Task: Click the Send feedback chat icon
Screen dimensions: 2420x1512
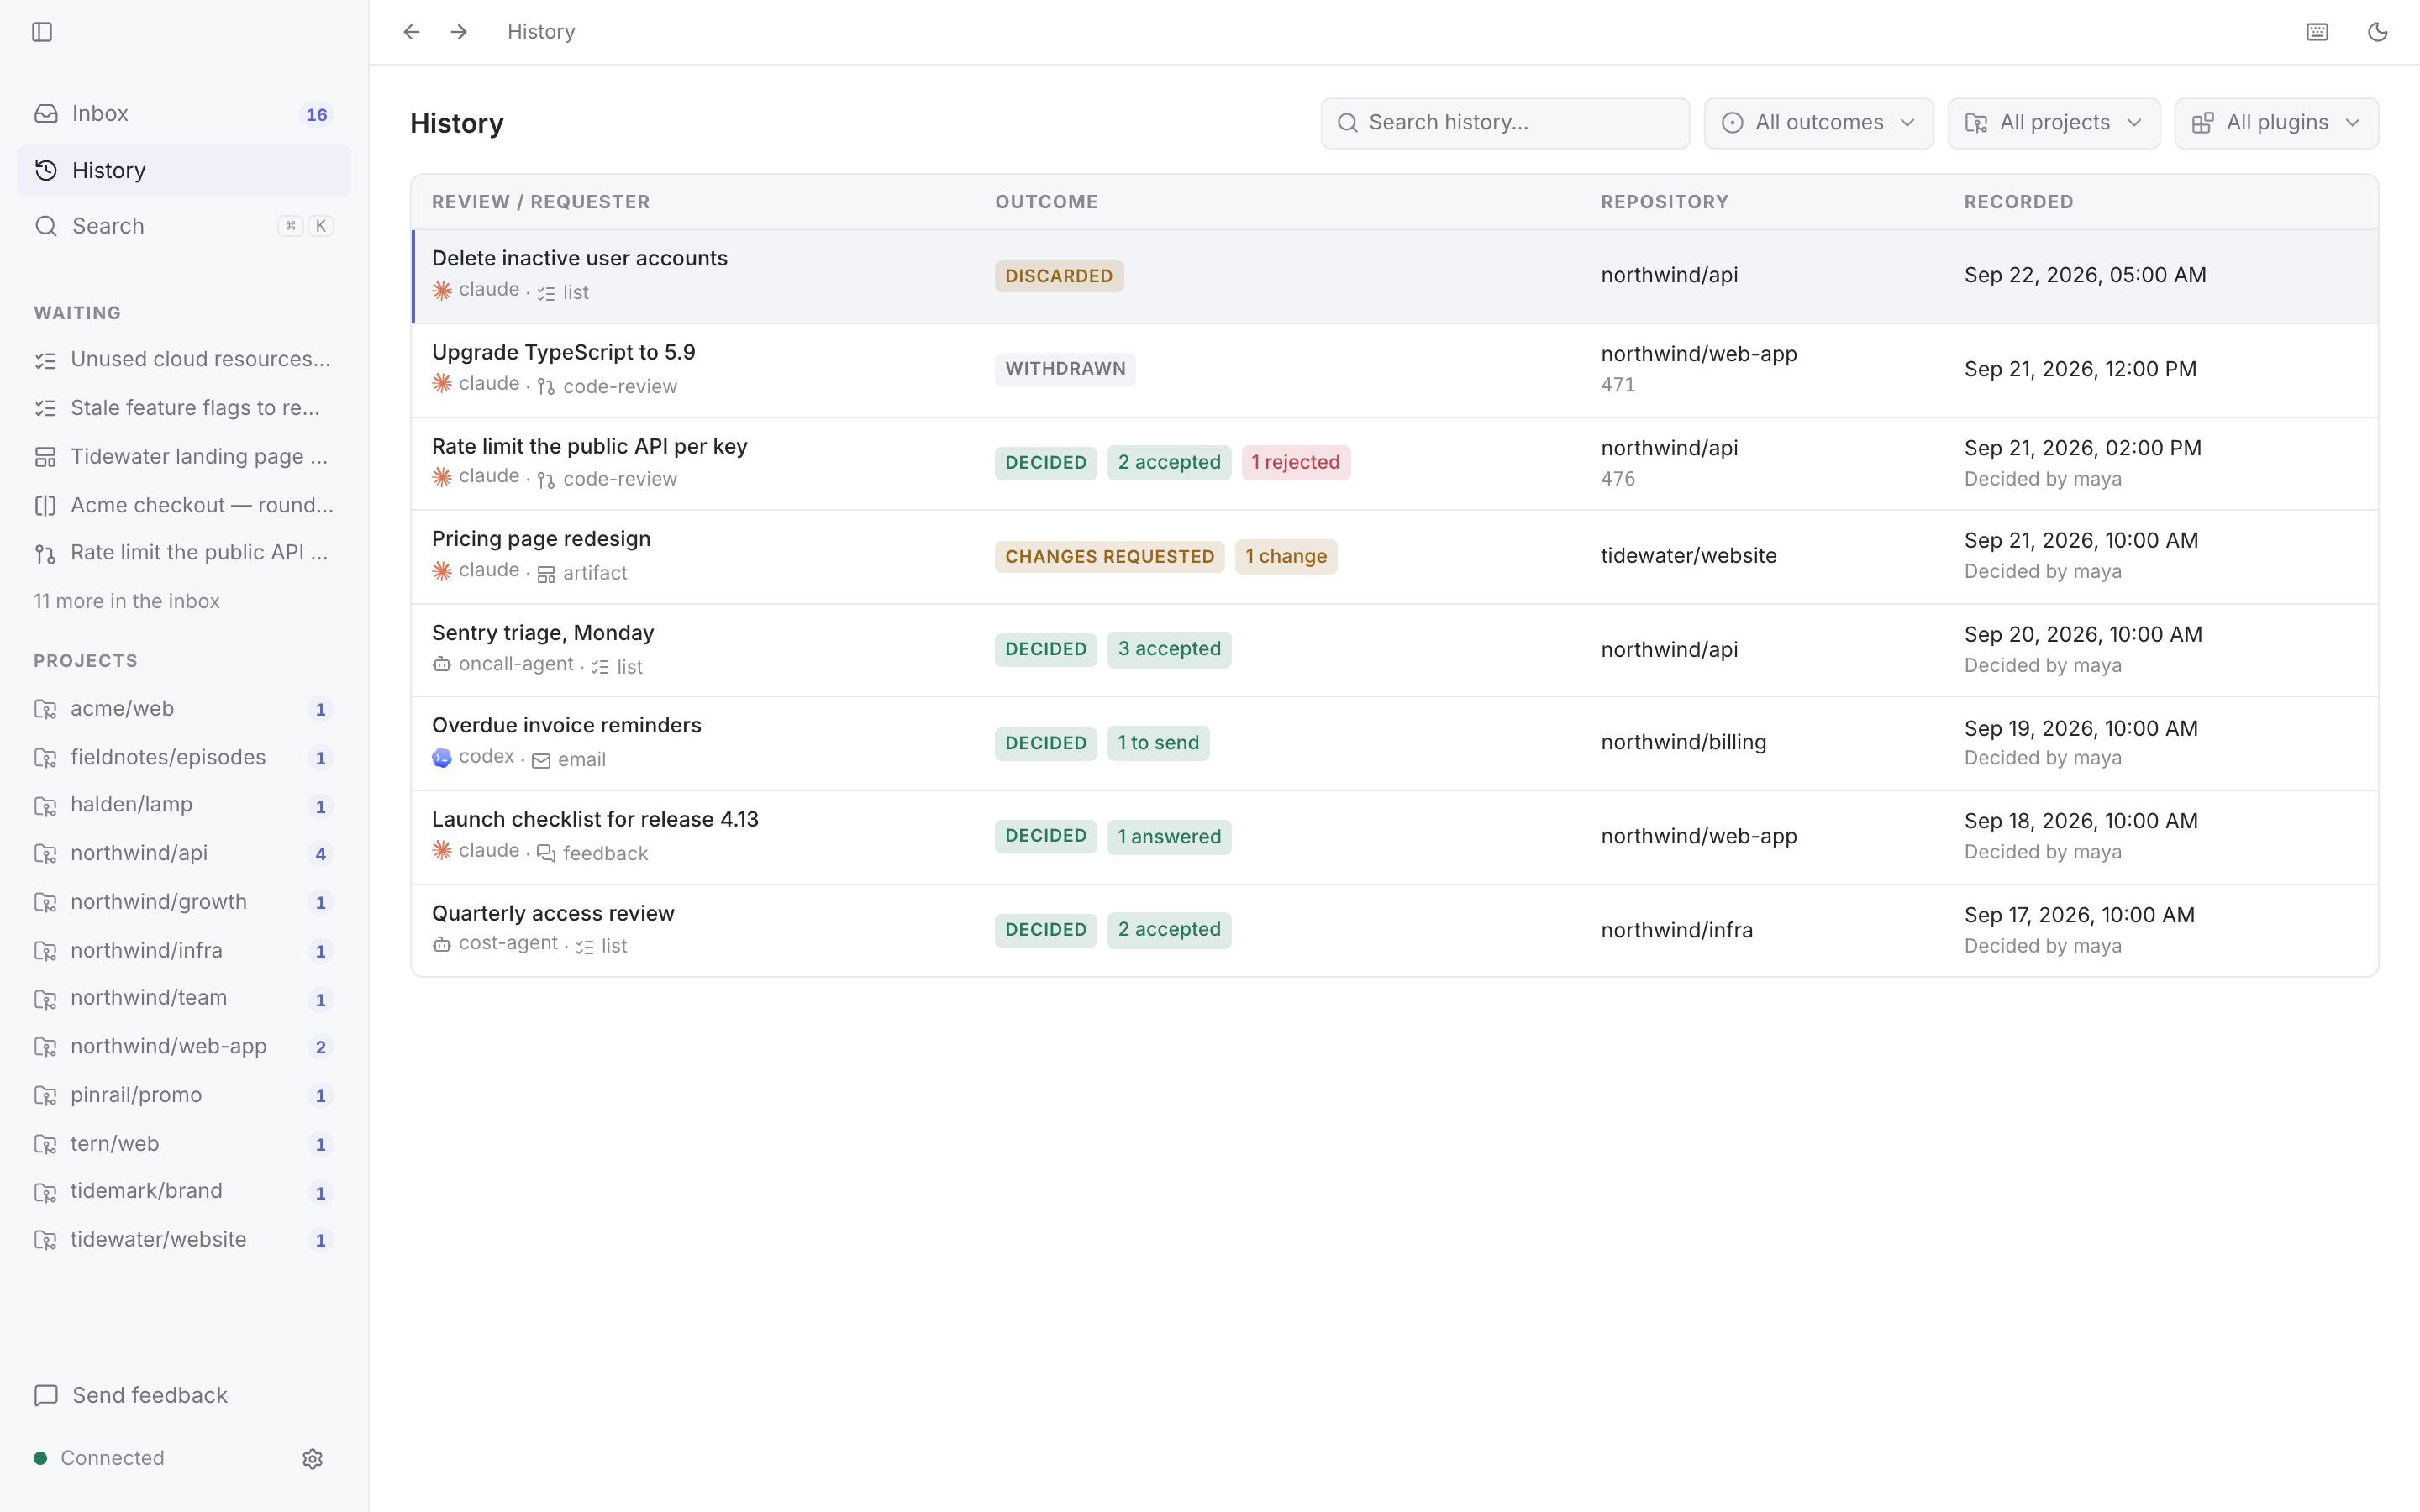Action: [x=46, y=1395]
